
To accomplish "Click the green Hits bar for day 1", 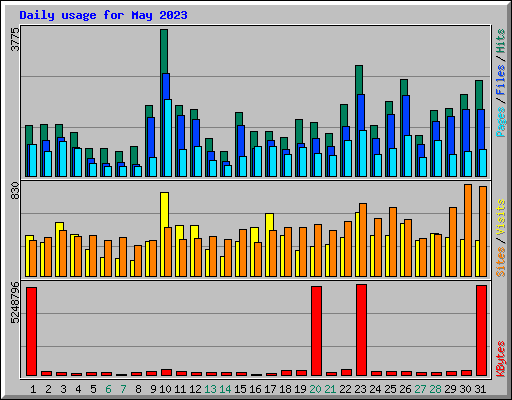I will pos(29,135).
